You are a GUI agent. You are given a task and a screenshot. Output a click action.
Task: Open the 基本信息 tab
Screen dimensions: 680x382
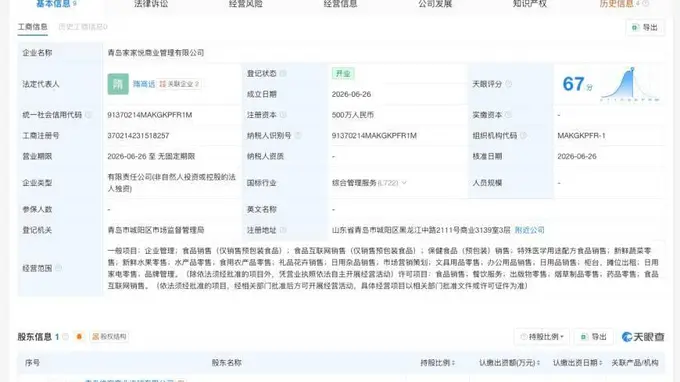53,4
